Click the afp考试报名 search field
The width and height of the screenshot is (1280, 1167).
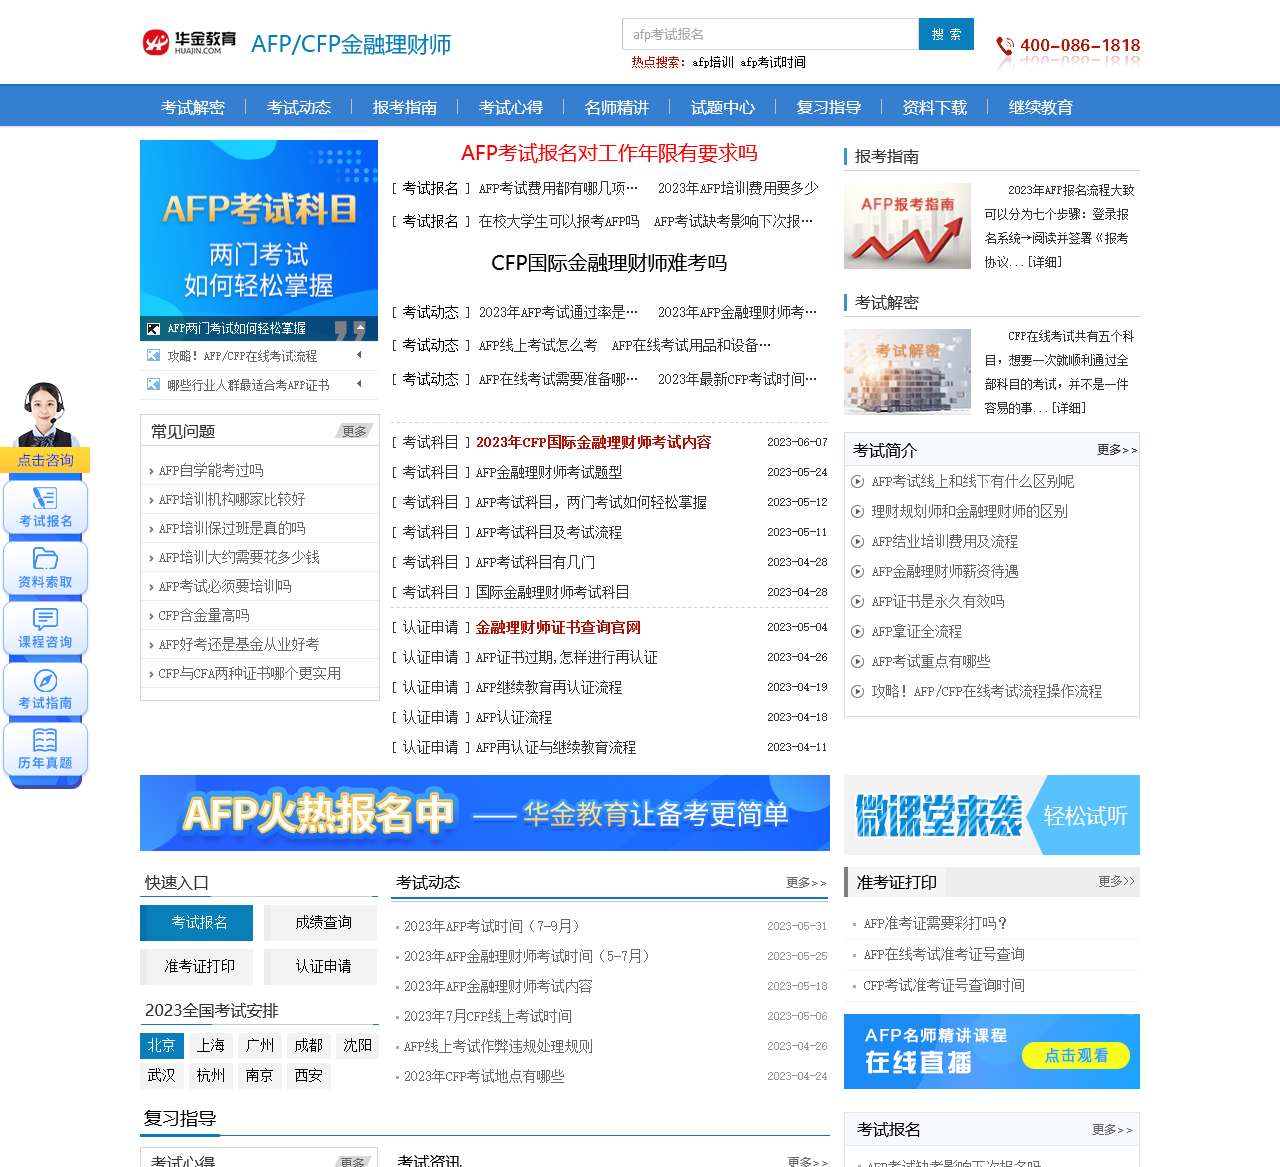pos(770,34)
